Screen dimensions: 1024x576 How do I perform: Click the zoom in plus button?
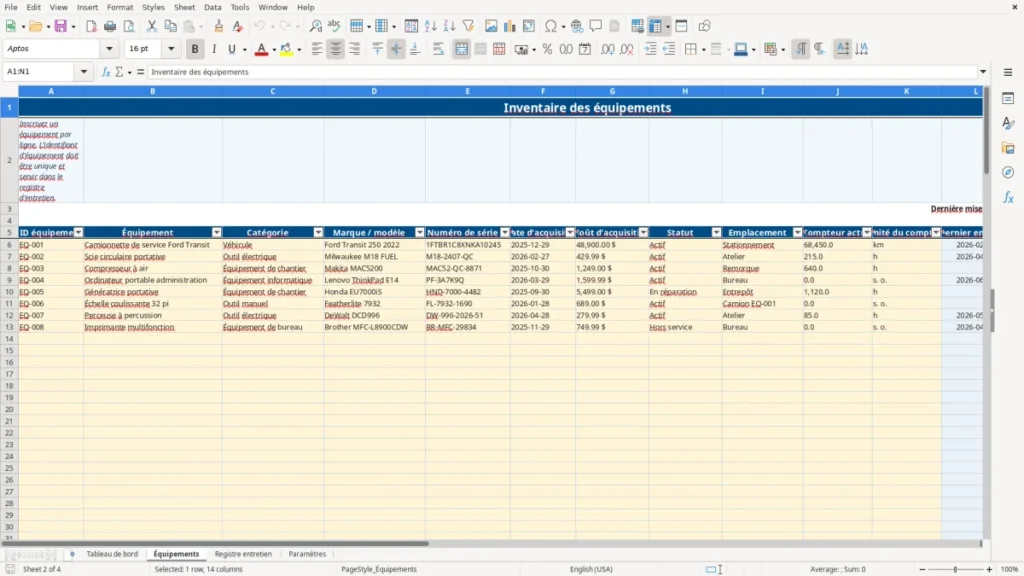click(989, 569)
